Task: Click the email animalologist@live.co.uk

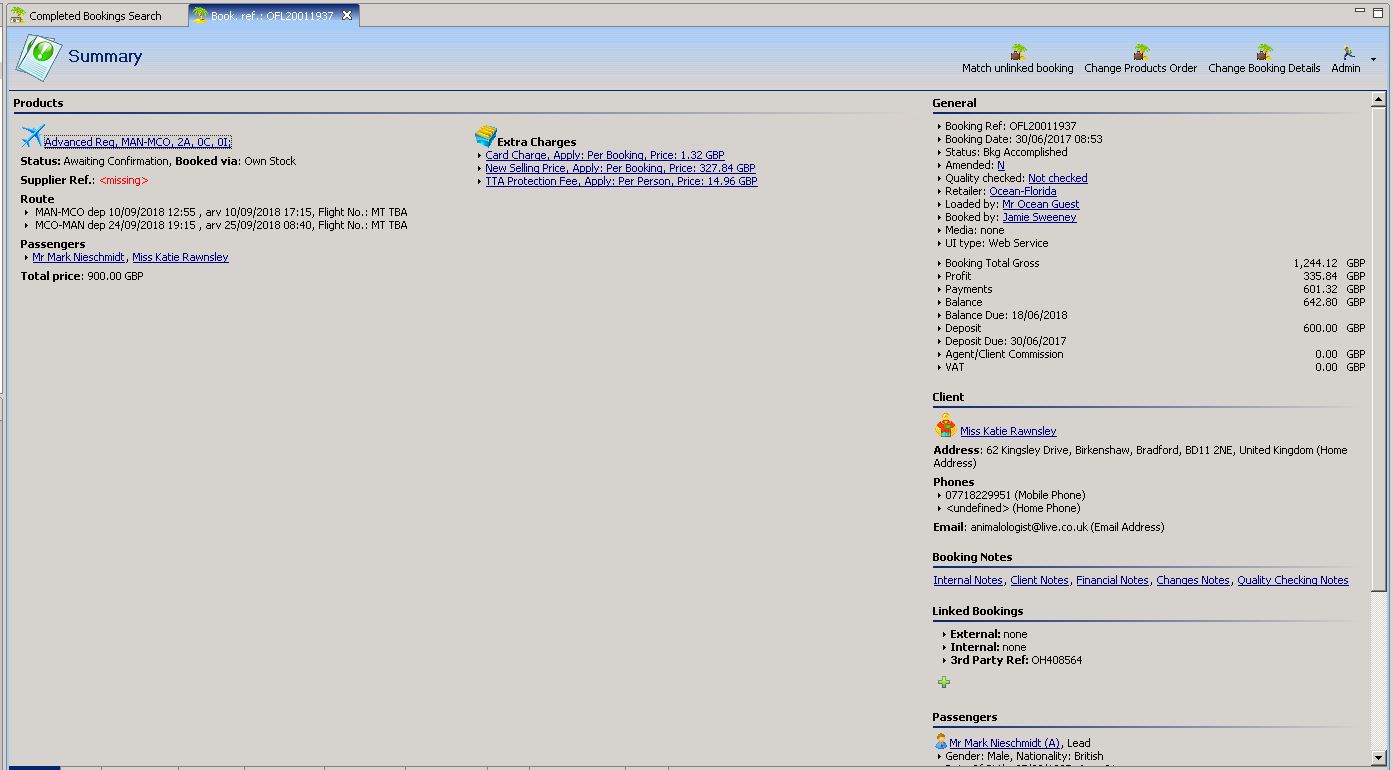Action: pos(1030,528)
